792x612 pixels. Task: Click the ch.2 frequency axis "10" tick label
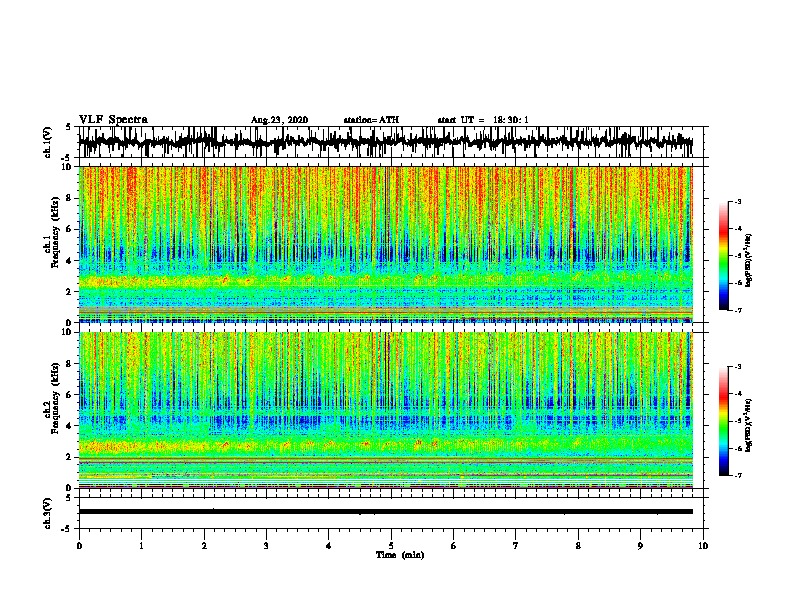pyautogui.click(x=67, y=332)
